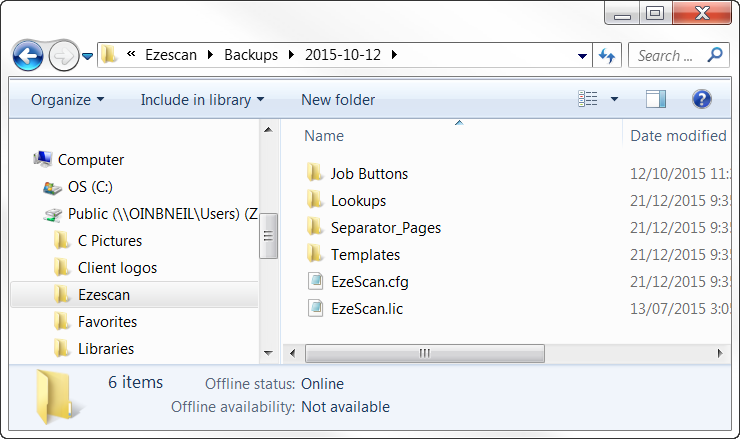Sort by Date modified column header
The width and height of the screenshot is (740, 439).
[x=678, y=135]
